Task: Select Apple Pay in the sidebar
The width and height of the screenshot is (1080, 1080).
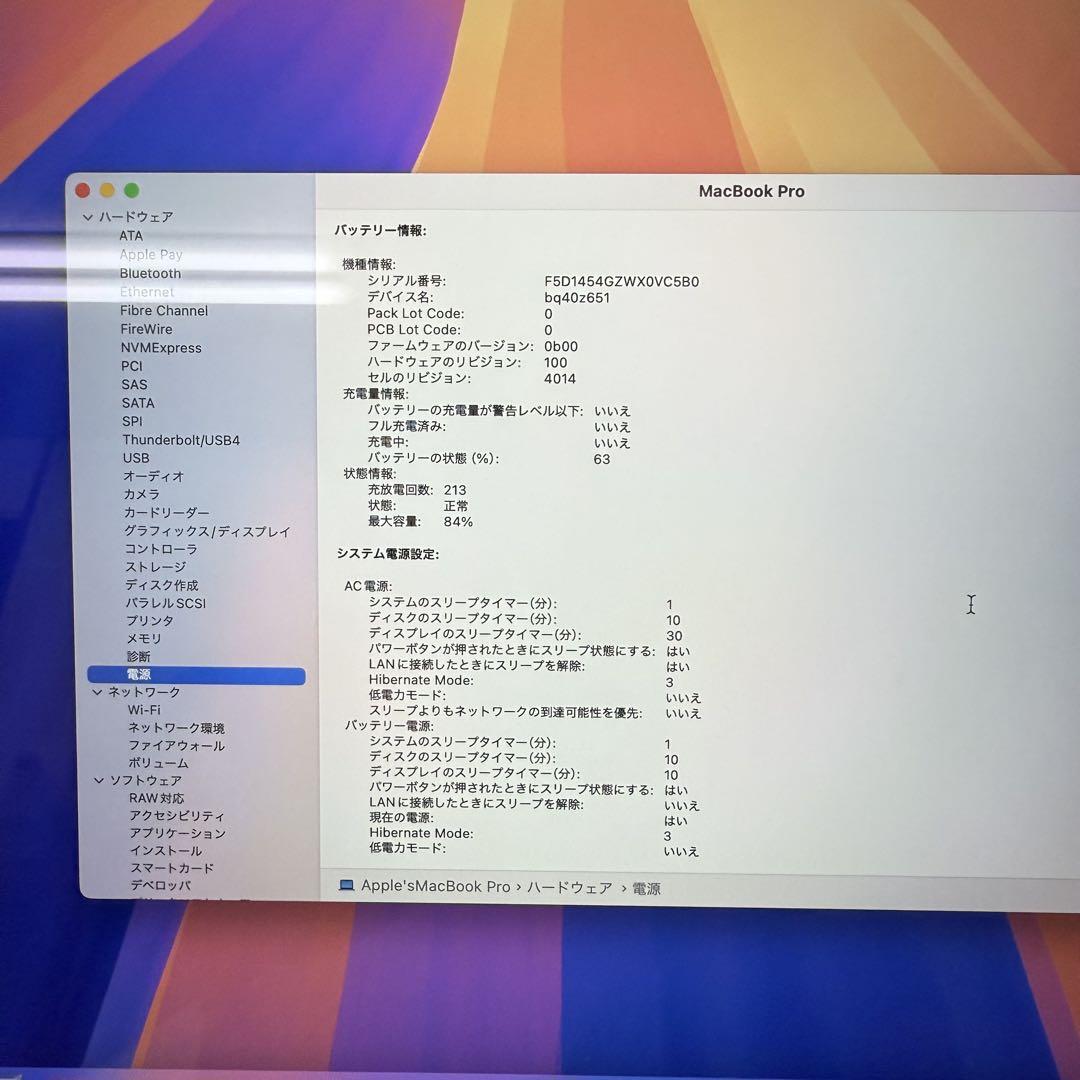Action: coord(151,254)
